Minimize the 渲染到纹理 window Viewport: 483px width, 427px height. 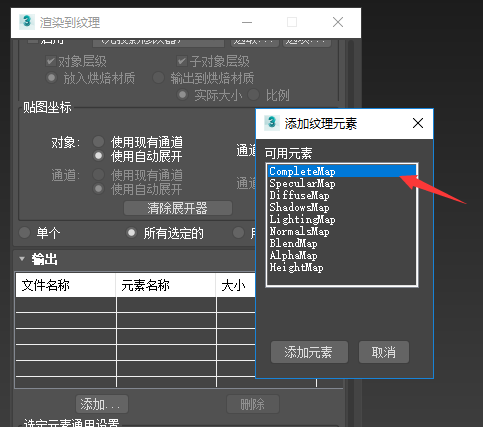(247, 22)
